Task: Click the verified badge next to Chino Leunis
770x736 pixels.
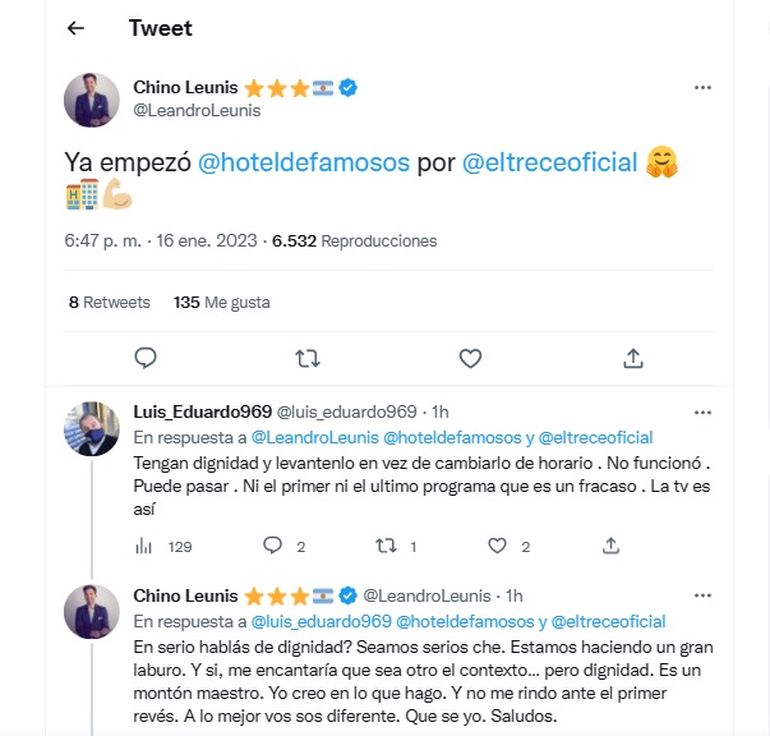Action: pyautogui.click(x=348, y=88)
